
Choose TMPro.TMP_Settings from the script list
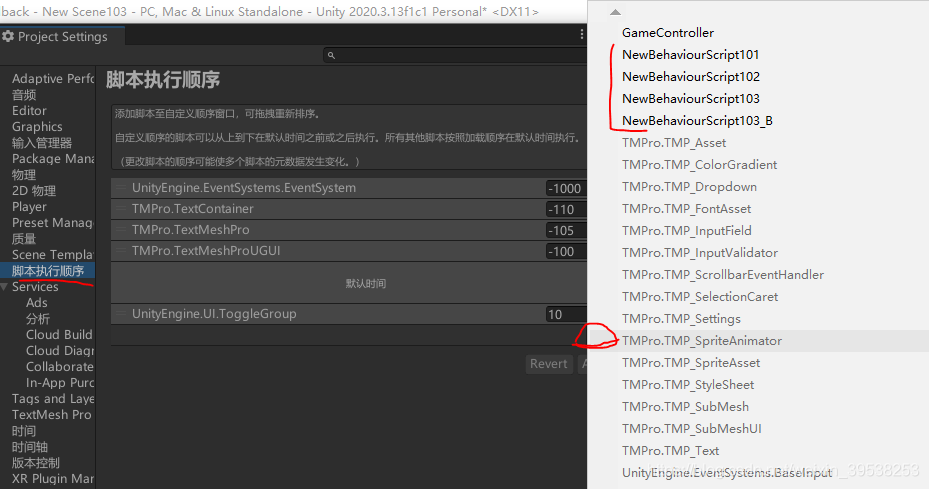(x=681, y=319)
